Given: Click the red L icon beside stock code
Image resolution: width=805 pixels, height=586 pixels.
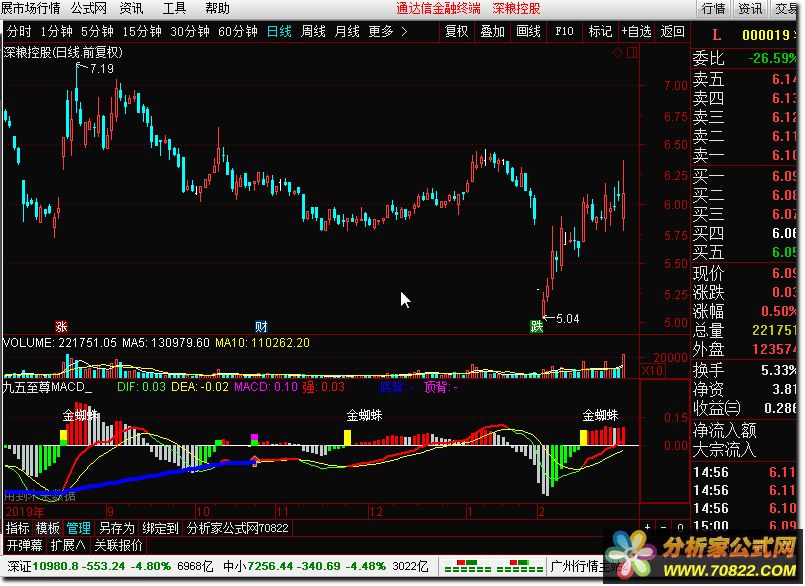Looking at the screenshot, I should point(717,35).
